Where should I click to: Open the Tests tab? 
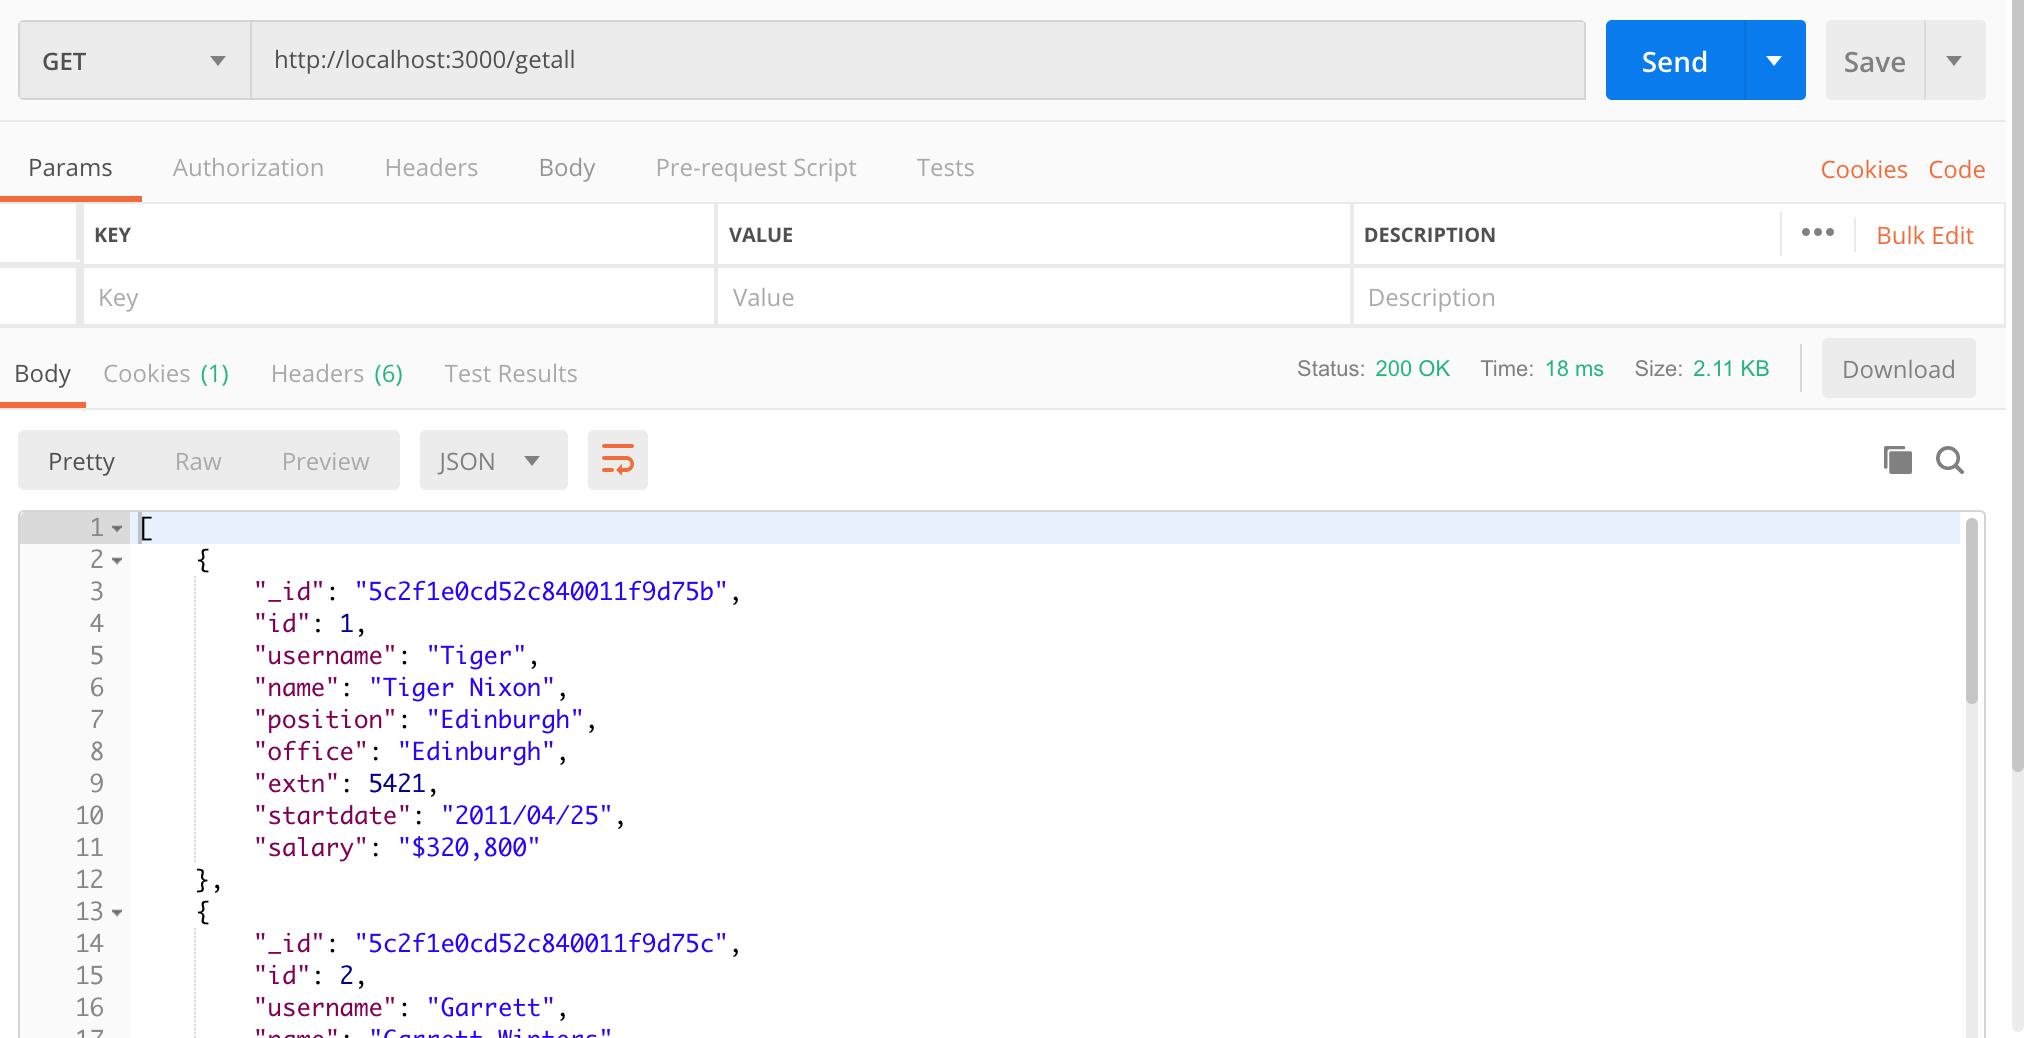point(944,167)
